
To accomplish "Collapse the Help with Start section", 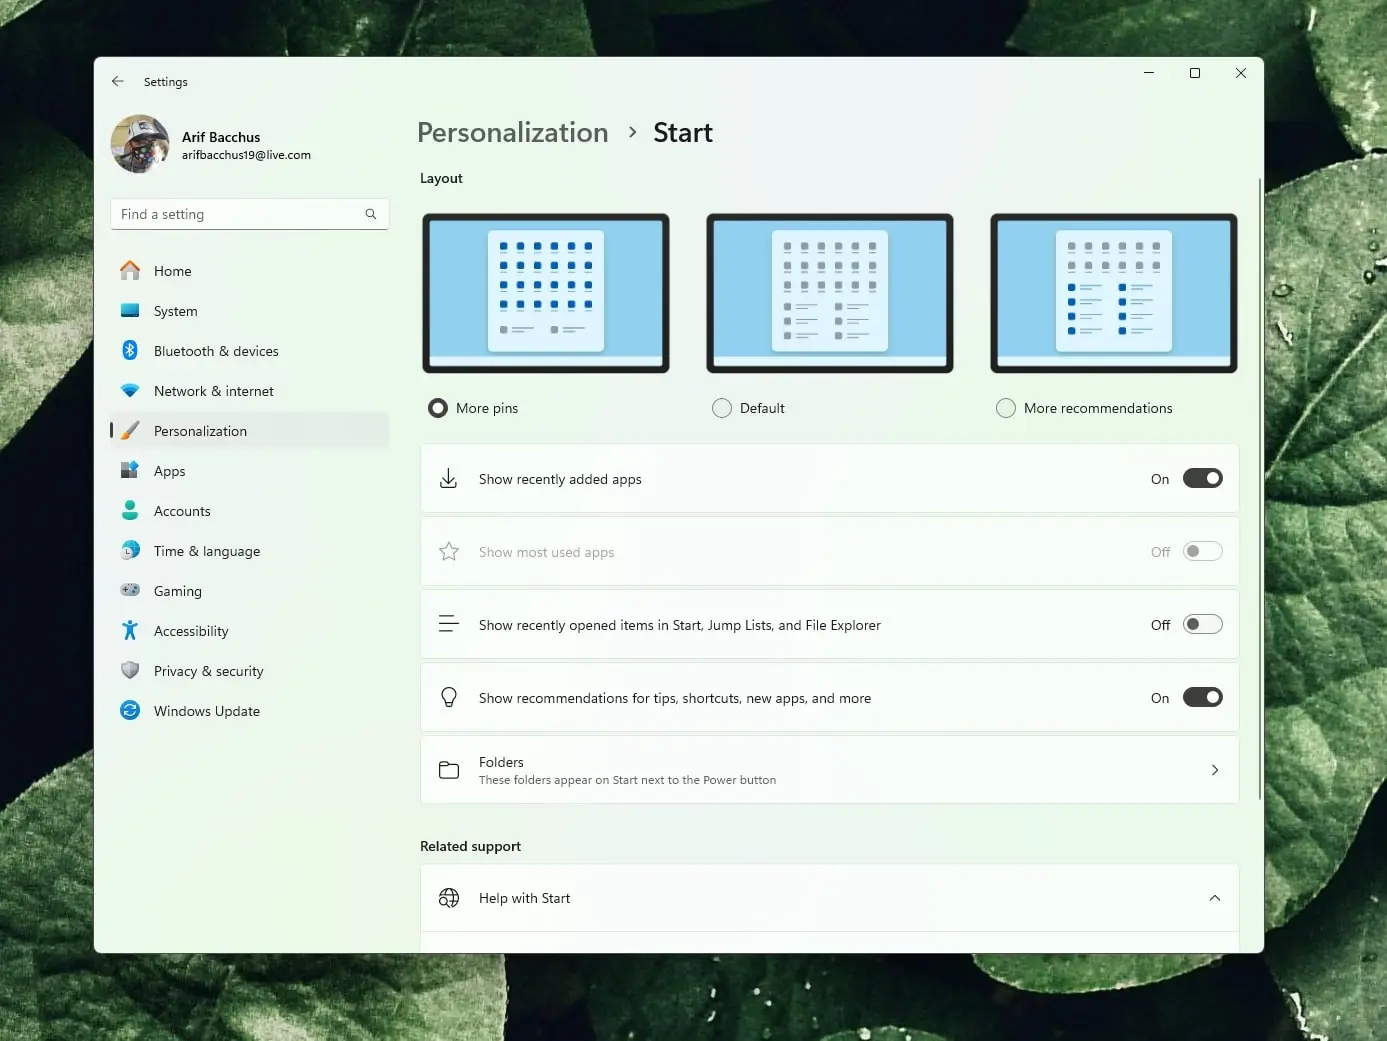I will (1214, 898).
